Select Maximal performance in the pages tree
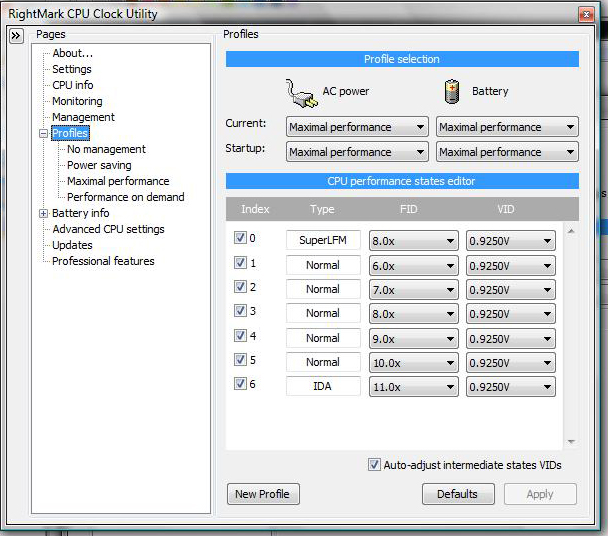Viewport: 608px width, 536px height. coord(118,181)
